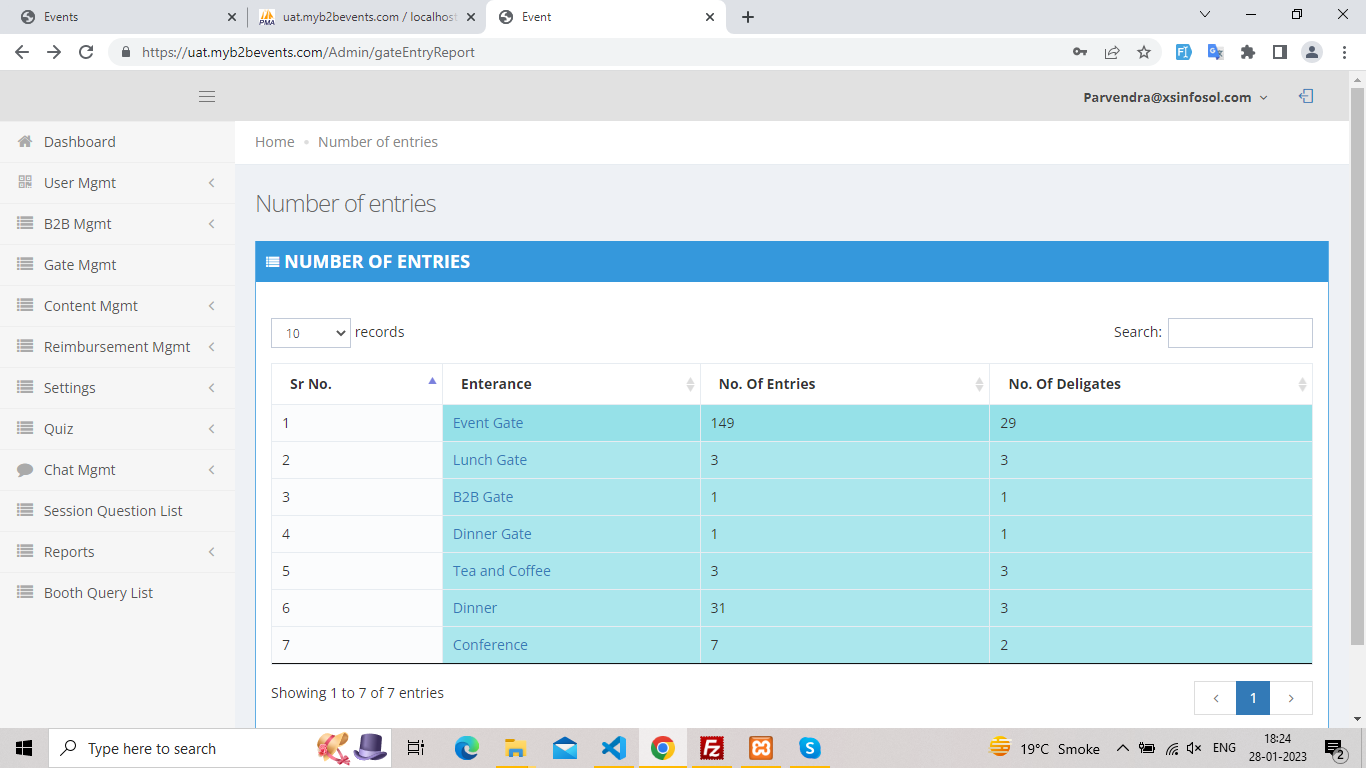Viewport: 1366px width, 768px height.
Task: Bookmark this page with star icon
Action: click(x=1144, y=52)
